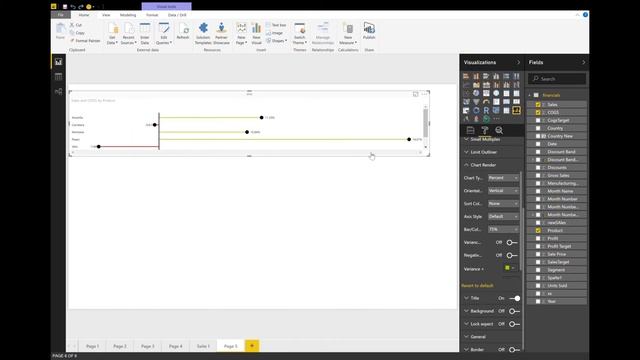
Task: Open Edit Queries from the ribbon
Action: (x=164, y=33)
